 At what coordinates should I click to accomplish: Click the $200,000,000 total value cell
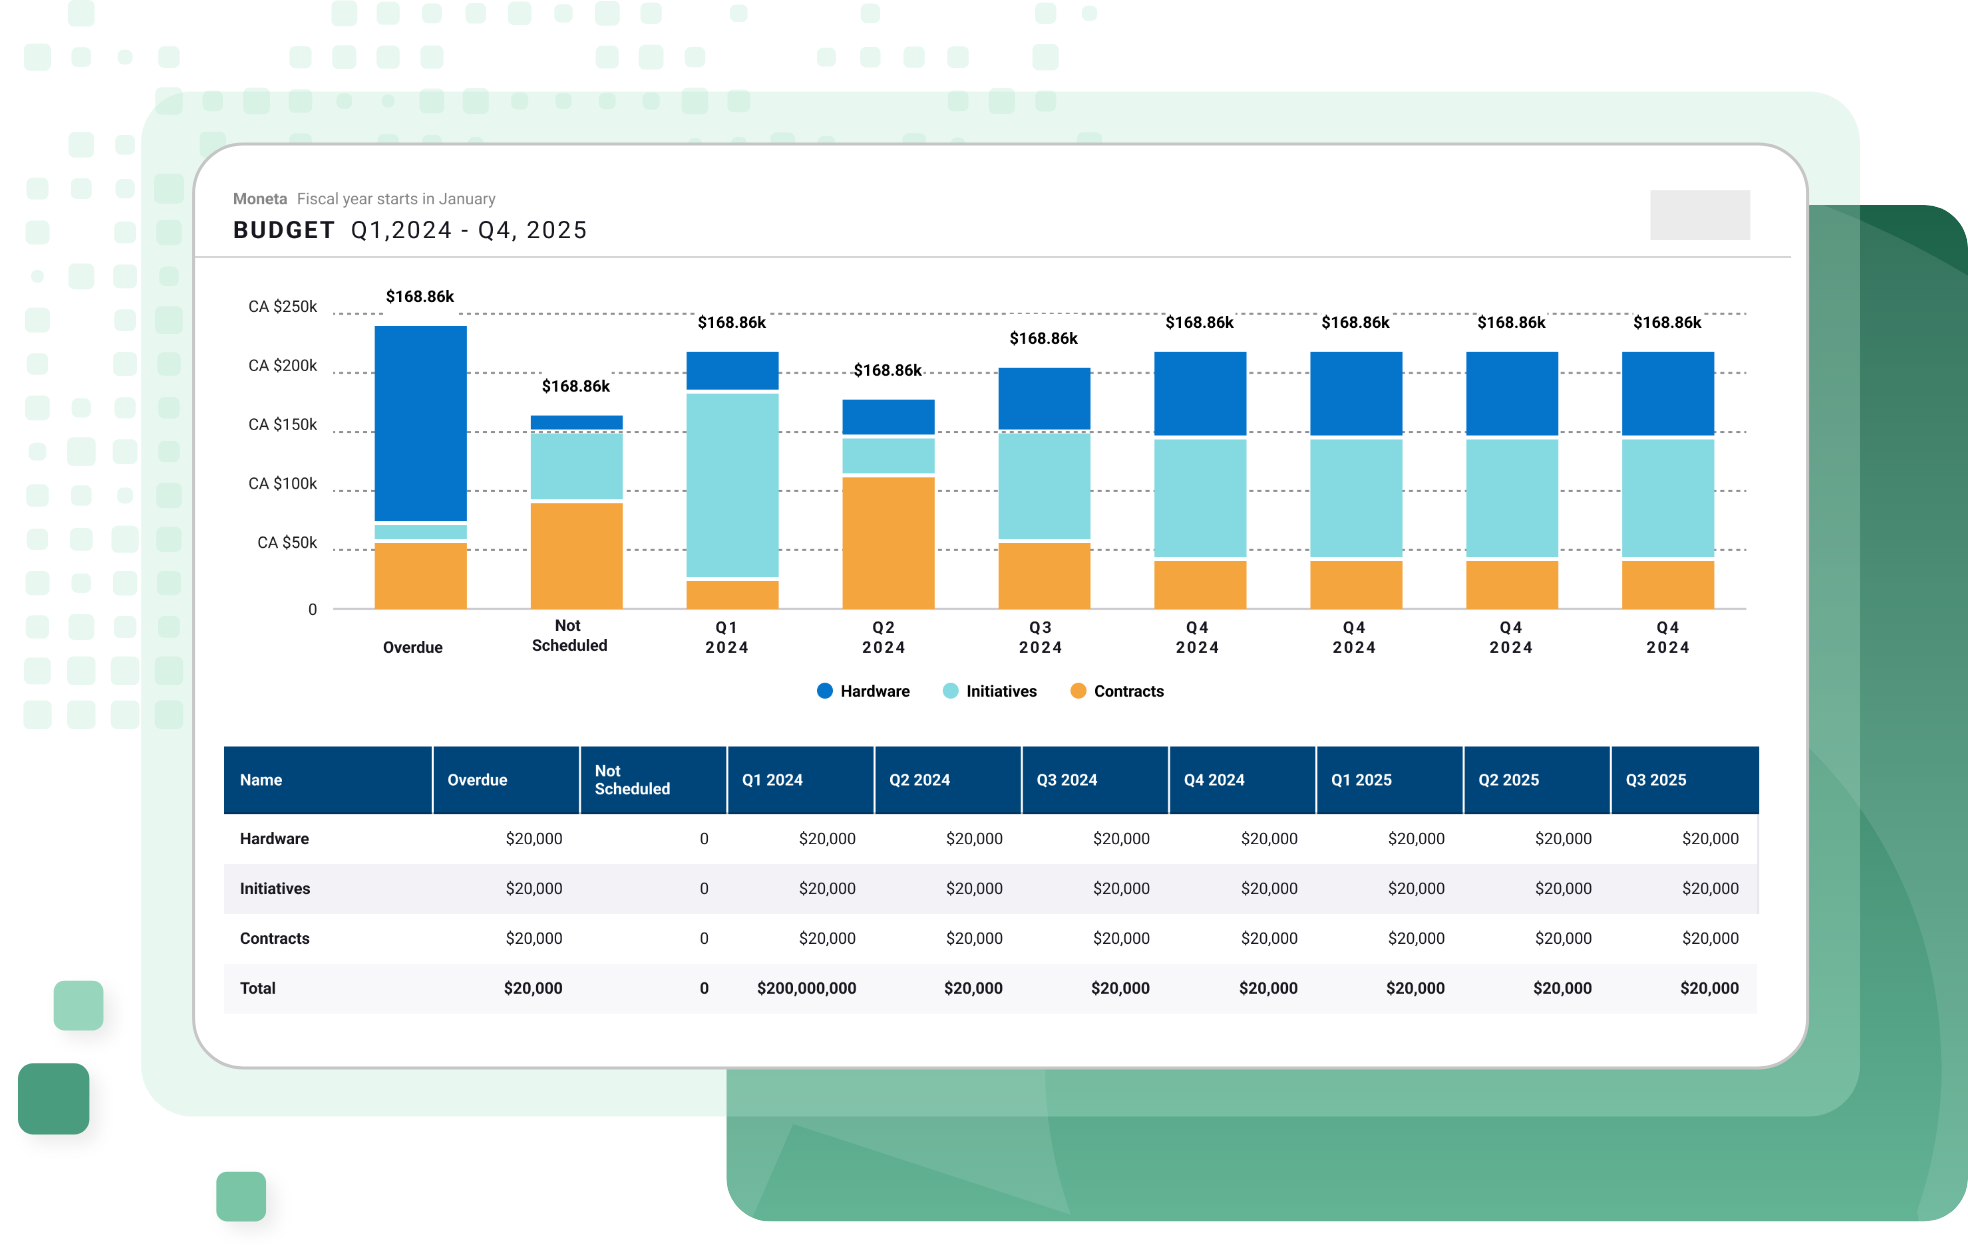tap(806, 989)
